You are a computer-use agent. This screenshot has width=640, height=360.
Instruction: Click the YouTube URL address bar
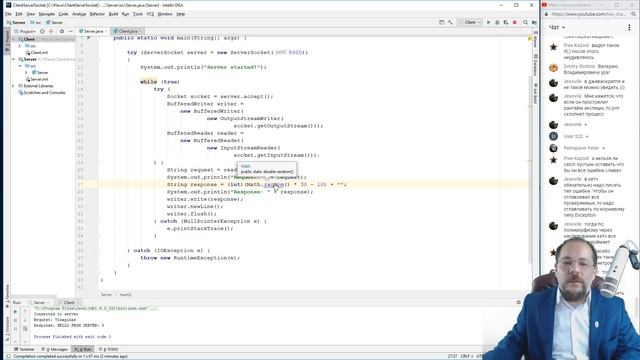589,14
